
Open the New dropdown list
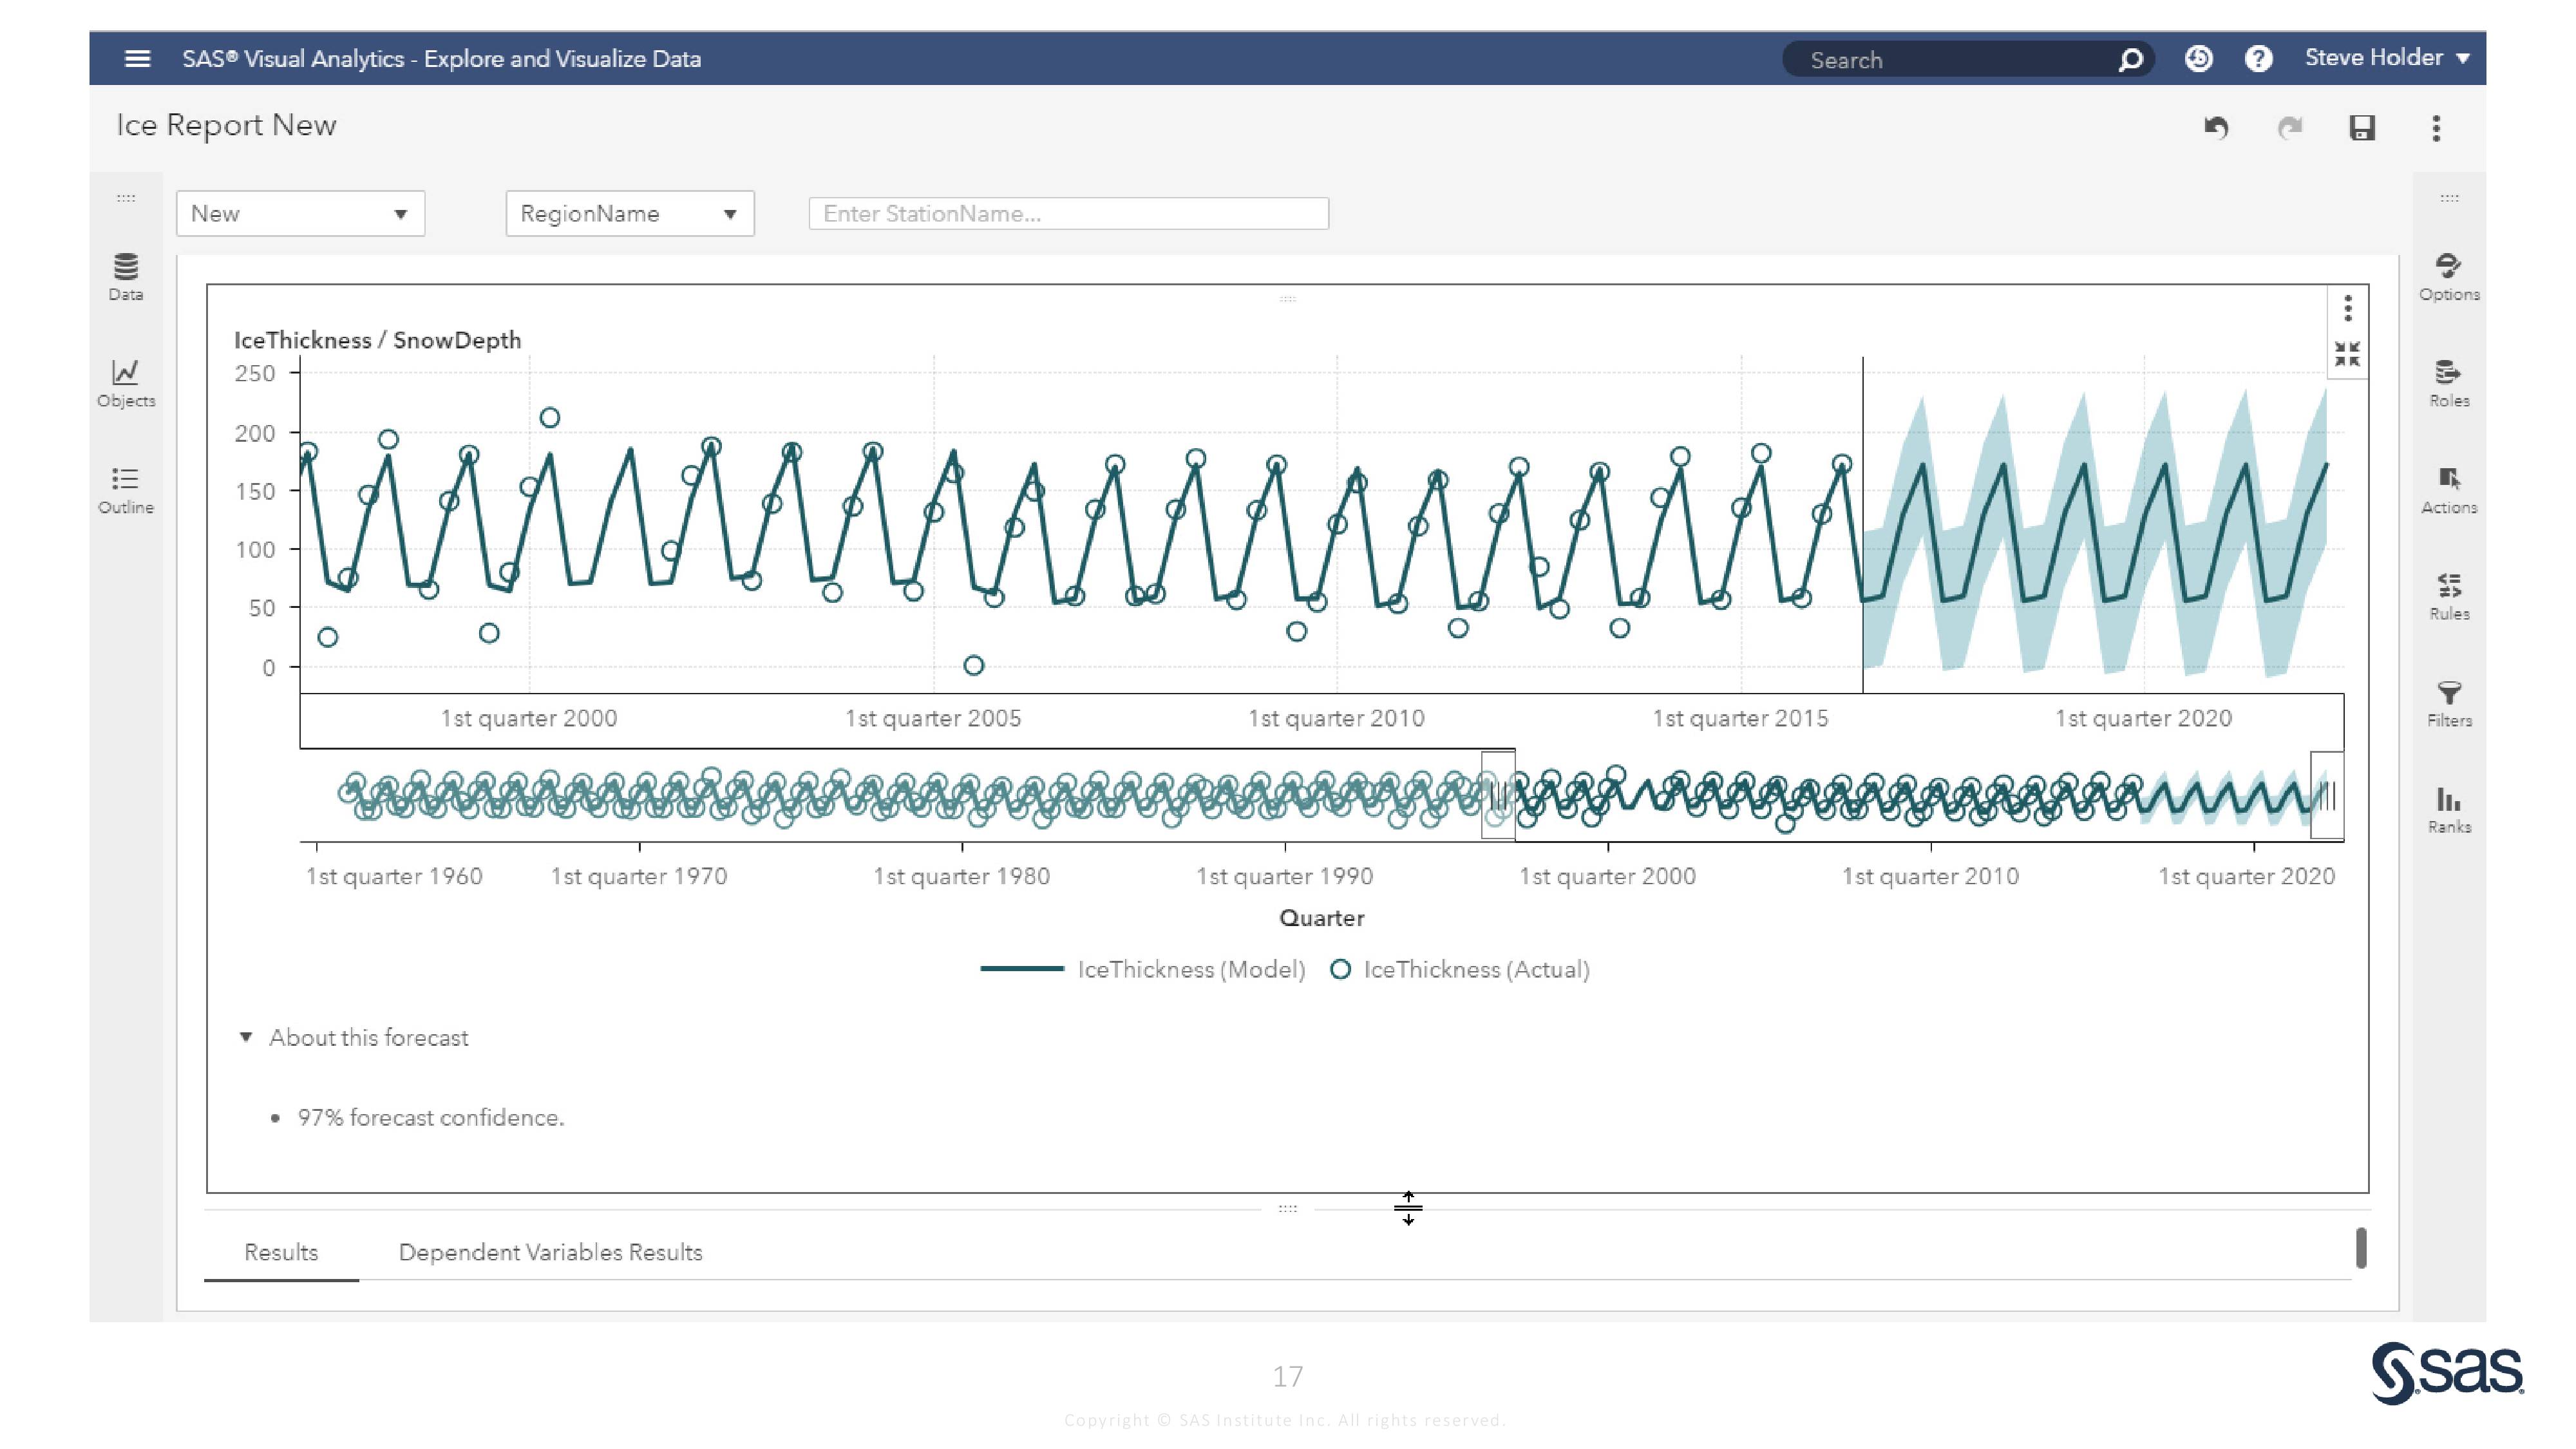point(300,214)
